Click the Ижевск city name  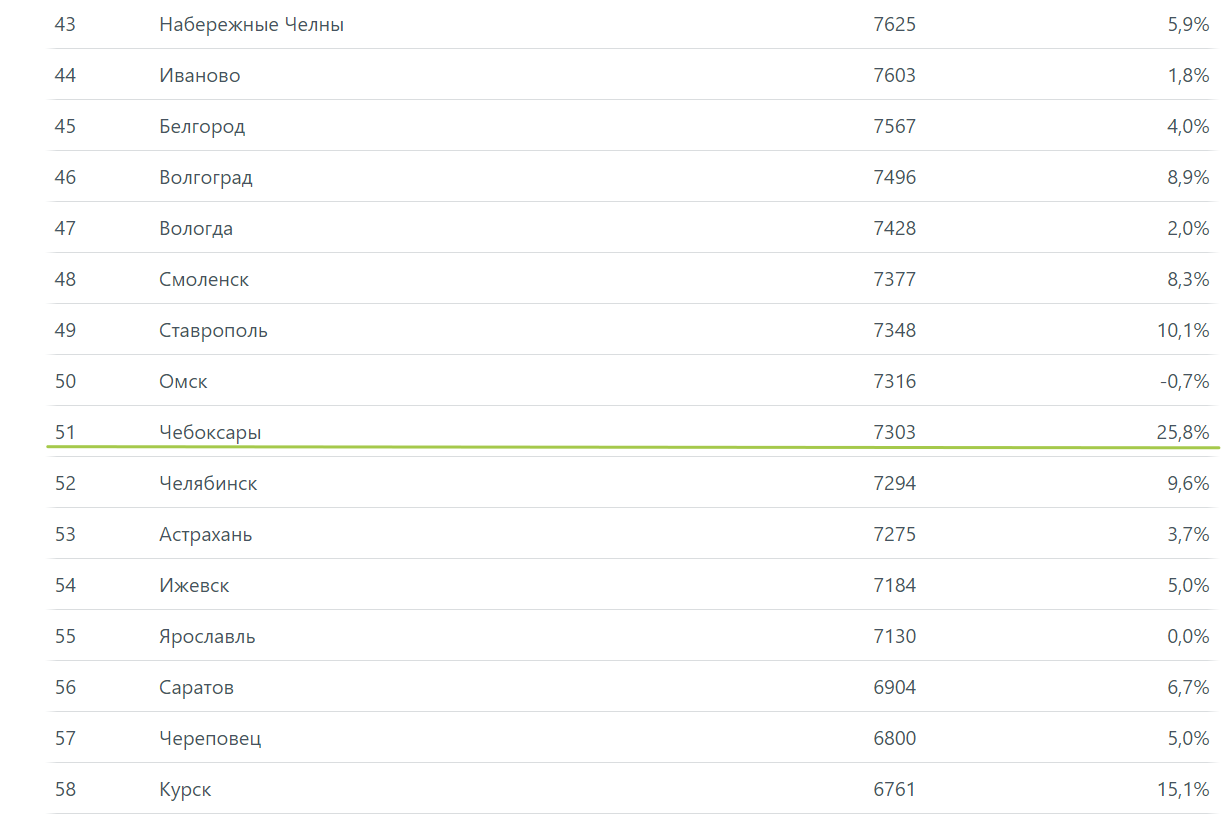point(194,586)
